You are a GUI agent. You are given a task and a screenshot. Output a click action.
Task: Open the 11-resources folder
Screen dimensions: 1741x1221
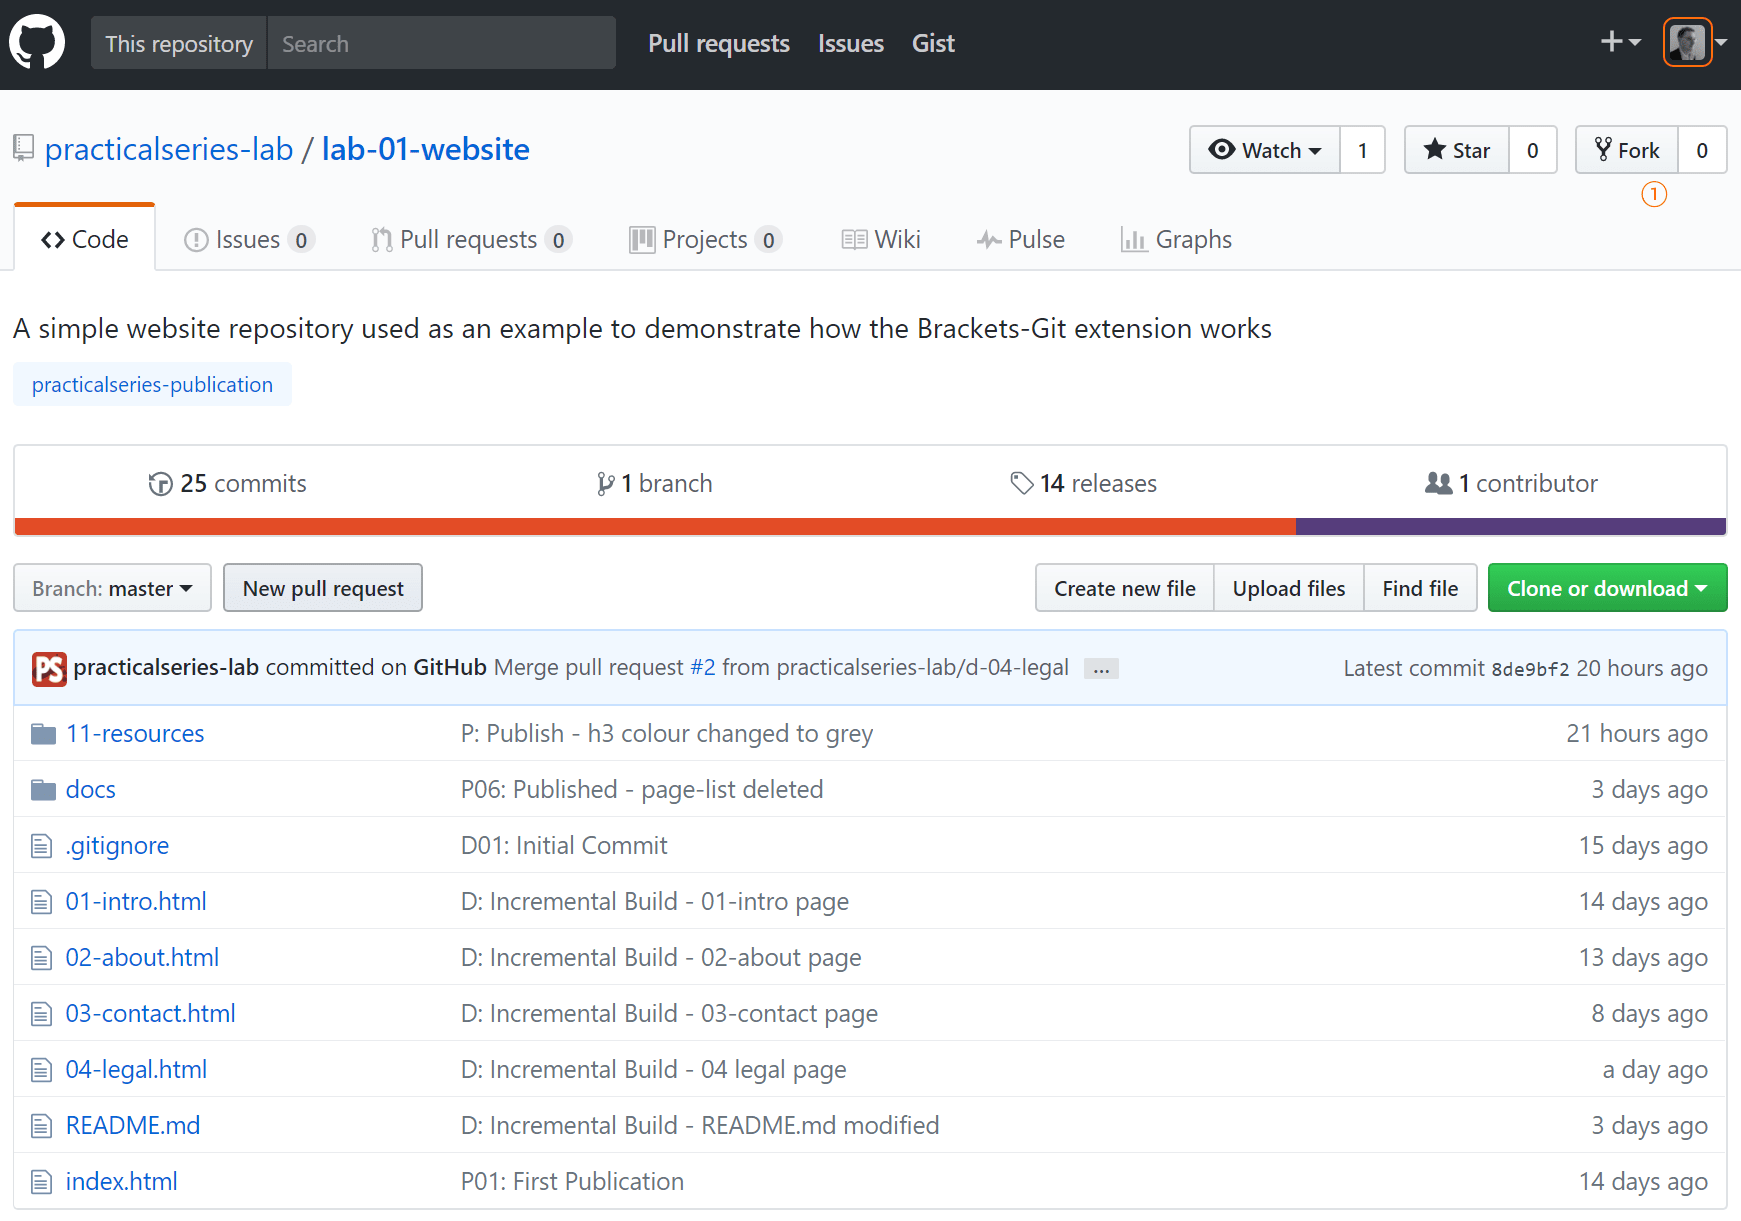(x=135, y=734)
